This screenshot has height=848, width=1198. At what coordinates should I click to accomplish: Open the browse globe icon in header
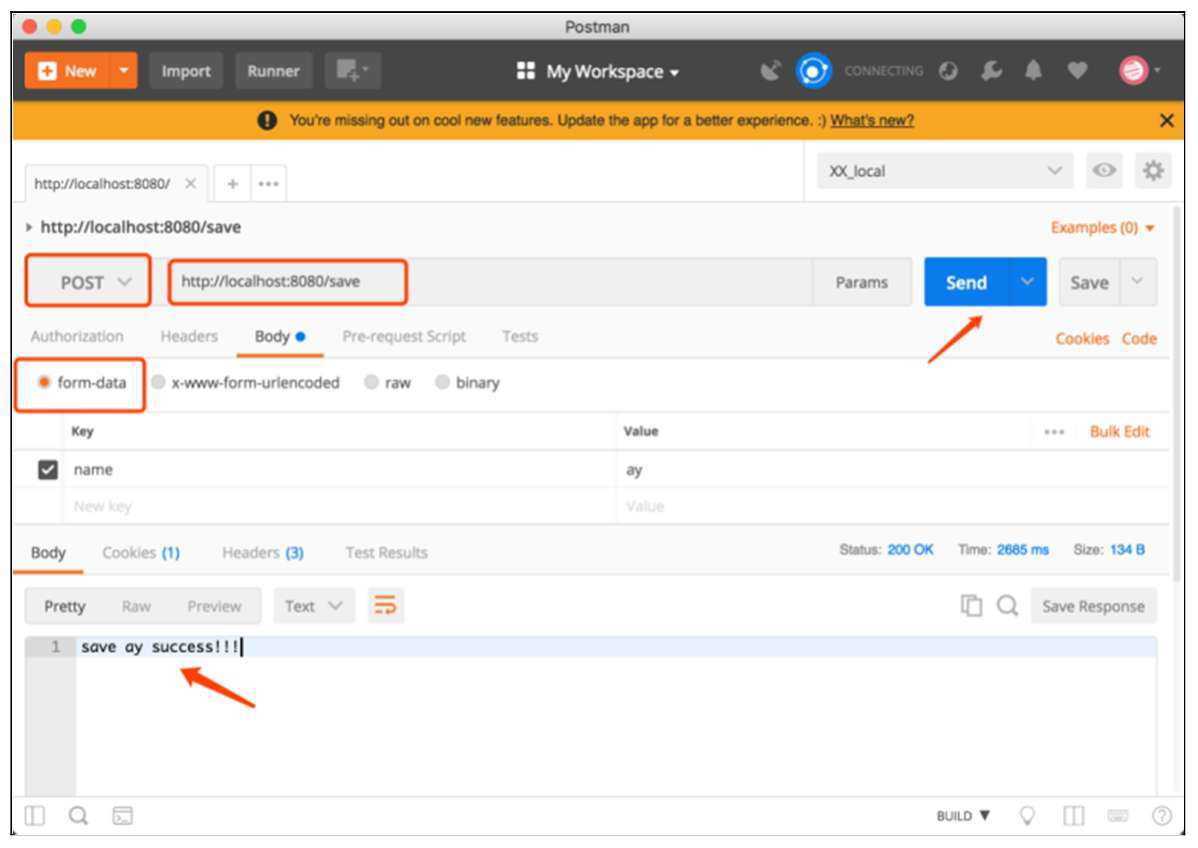948,71
